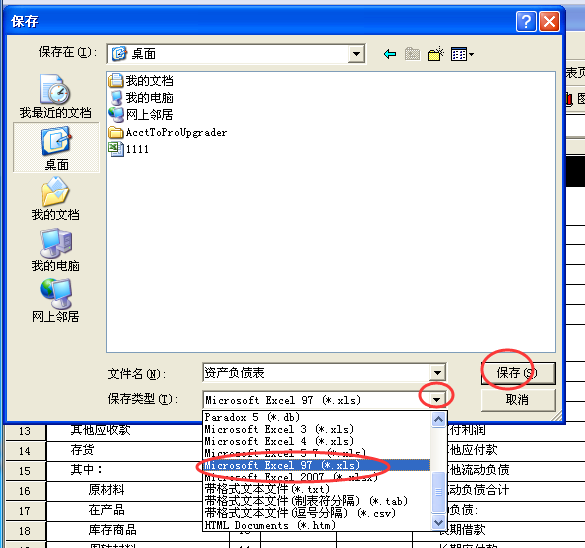The height and width of the screenshot is (548, 585).
Task: Select the AcctToProUpgrader folder
Action: point(168,132)
